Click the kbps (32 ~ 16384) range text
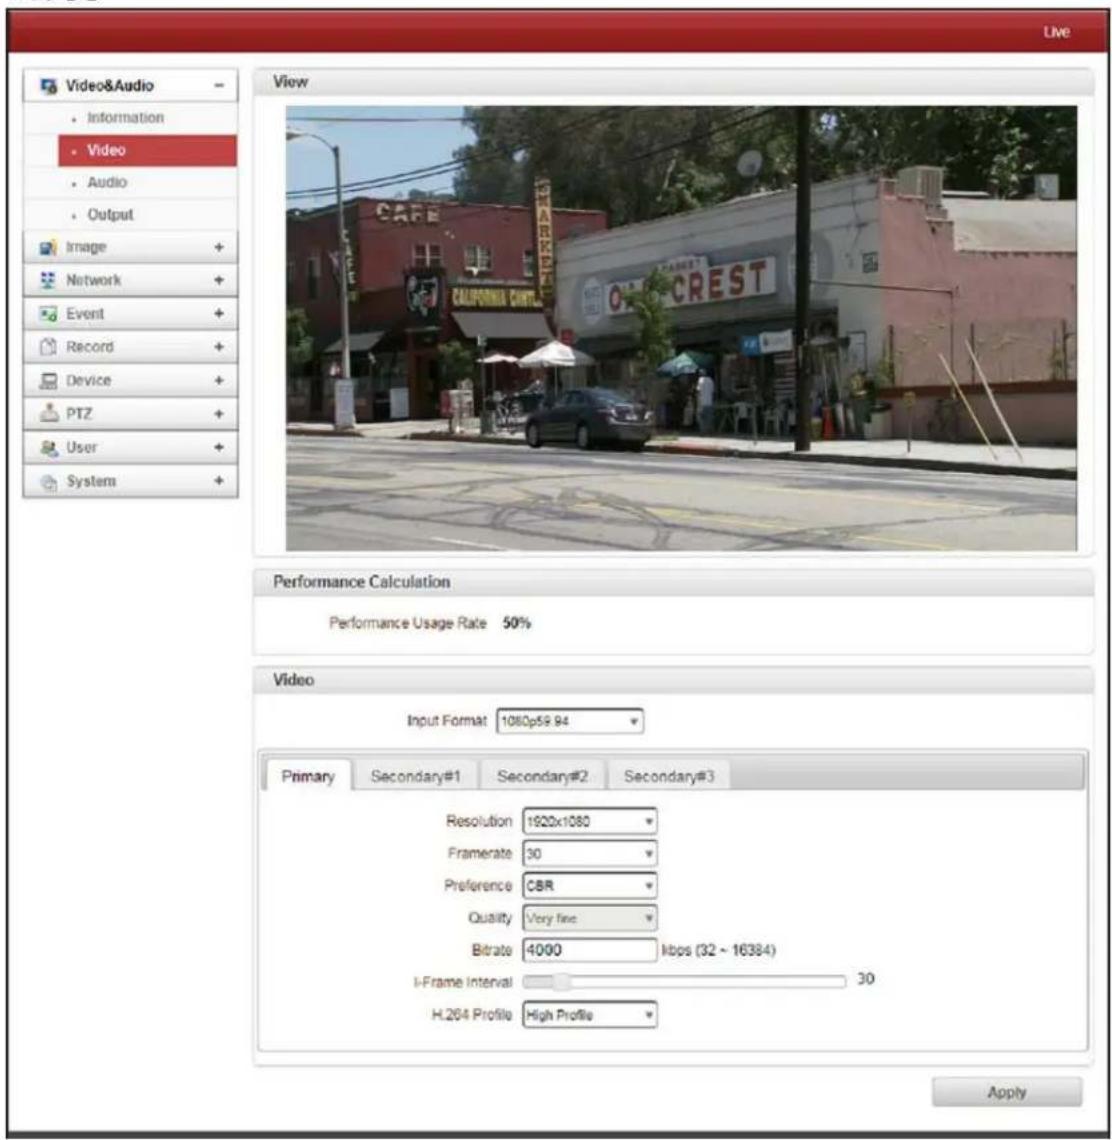Viewport: 1112px width, 1140px height. (719, 951)
